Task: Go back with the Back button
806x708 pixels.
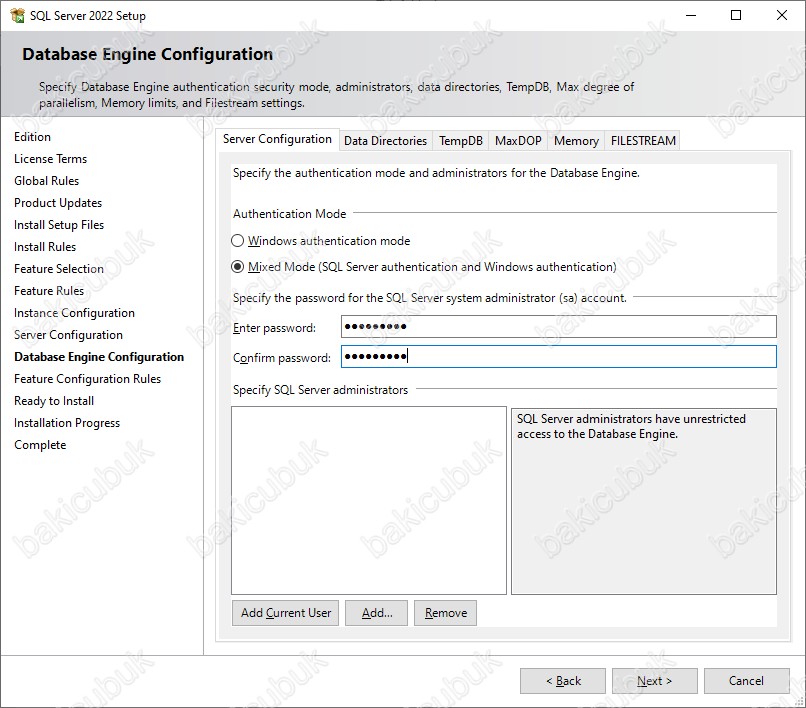Action: pyautogui.click(x=563, y=681)
